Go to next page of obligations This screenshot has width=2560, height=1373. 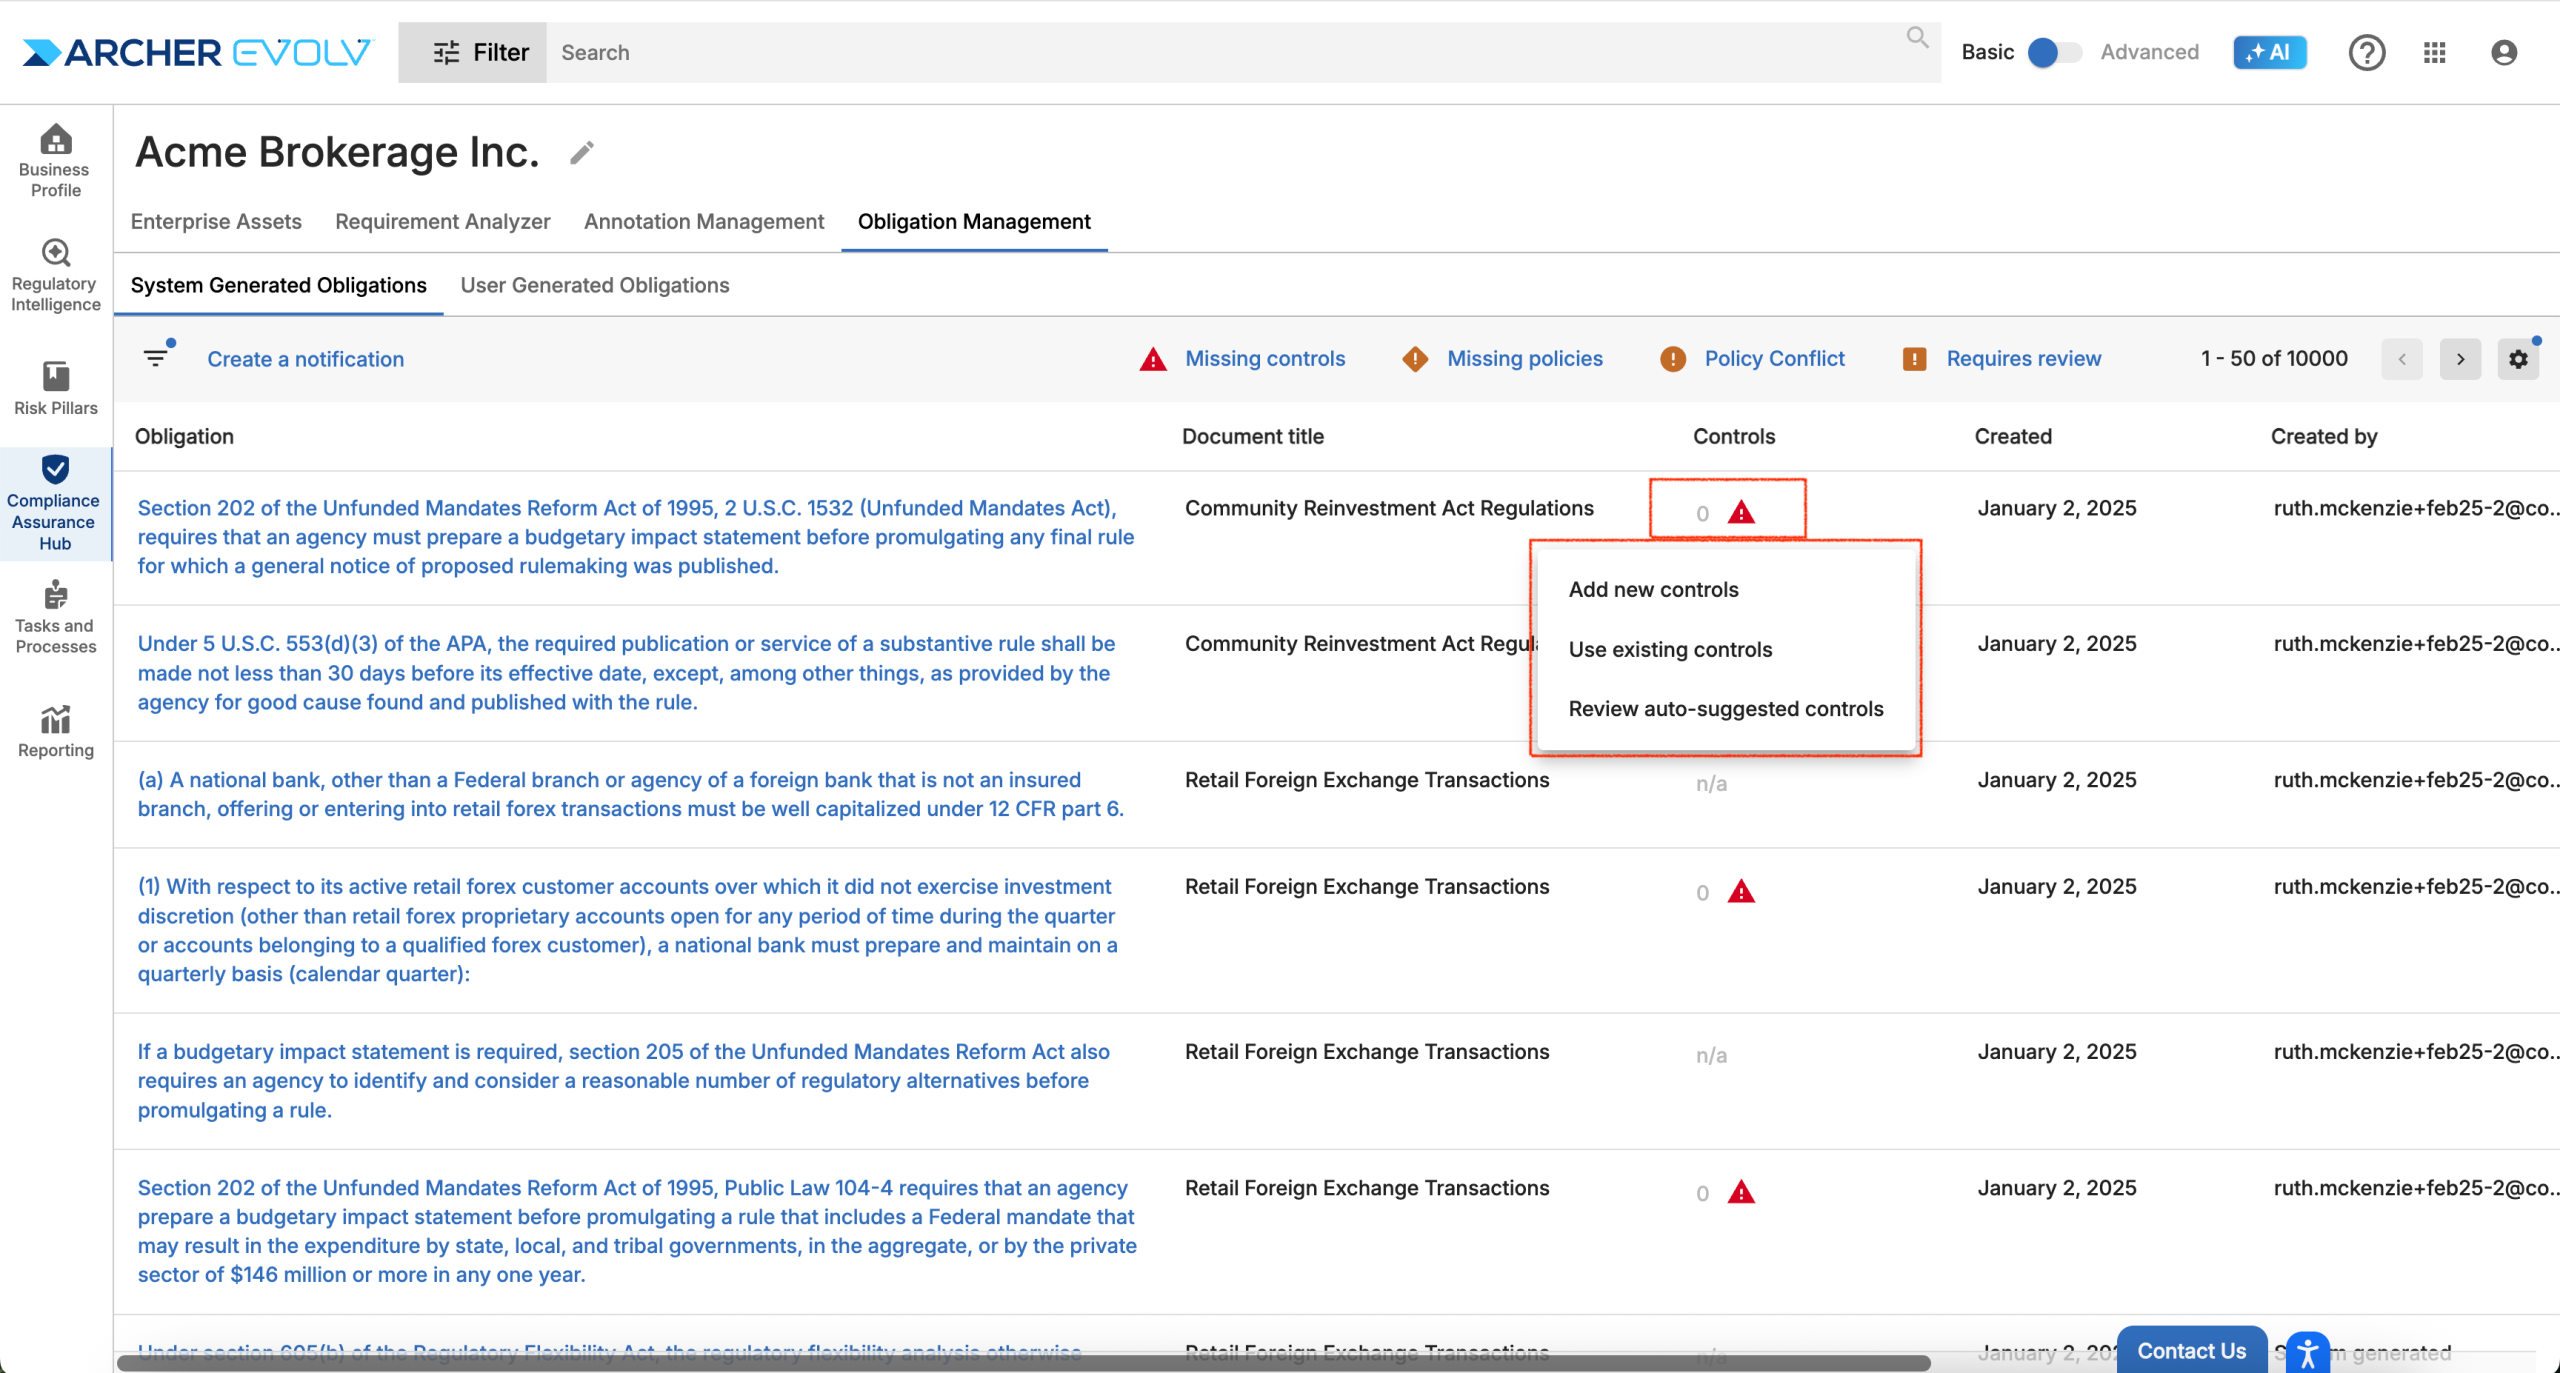2460,359
